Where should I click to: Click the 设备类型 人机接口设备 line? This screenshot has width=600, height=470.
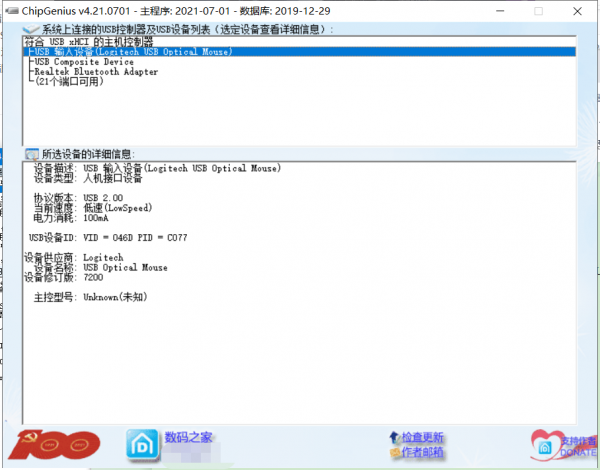[x=88, y=178]
